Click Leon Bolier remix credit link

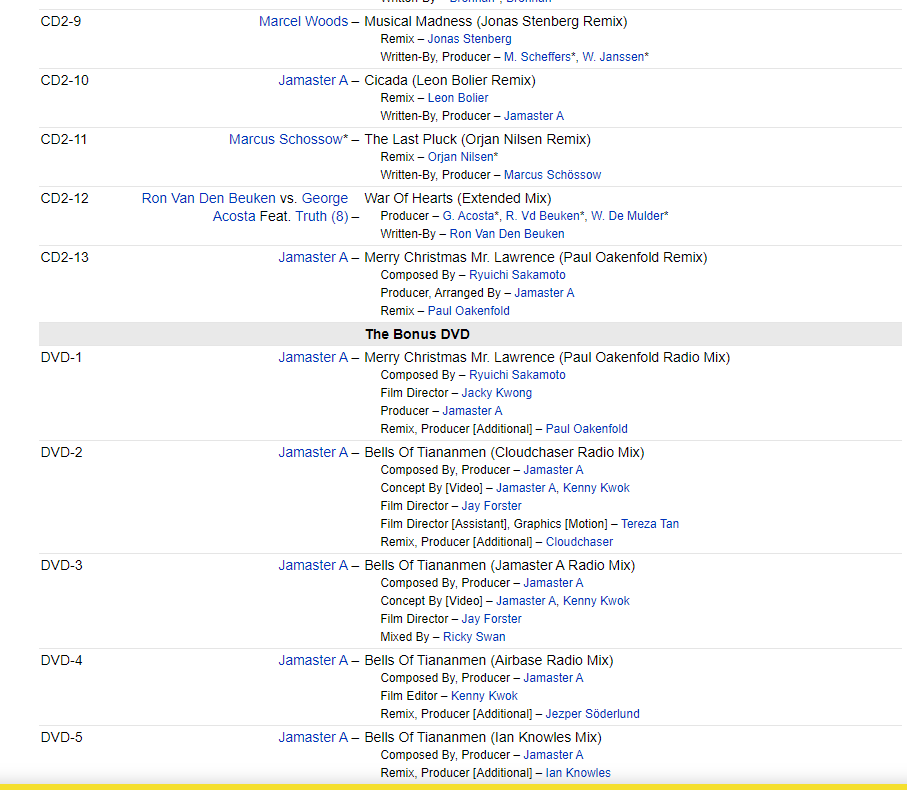(x=458, y=98)
